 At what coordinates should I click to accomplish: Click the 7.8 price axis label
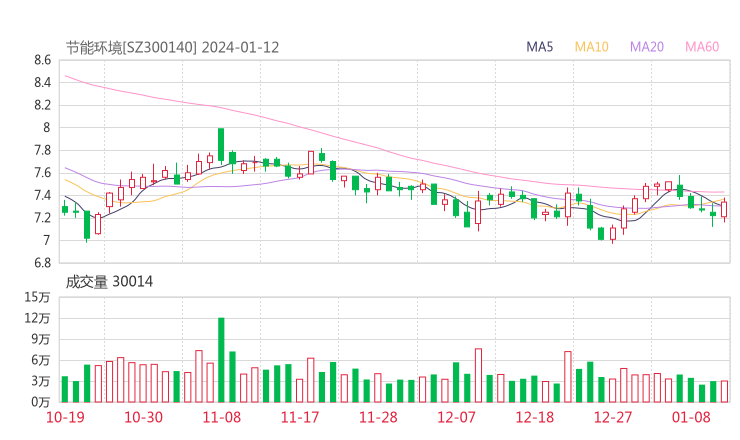click(42, 150)
